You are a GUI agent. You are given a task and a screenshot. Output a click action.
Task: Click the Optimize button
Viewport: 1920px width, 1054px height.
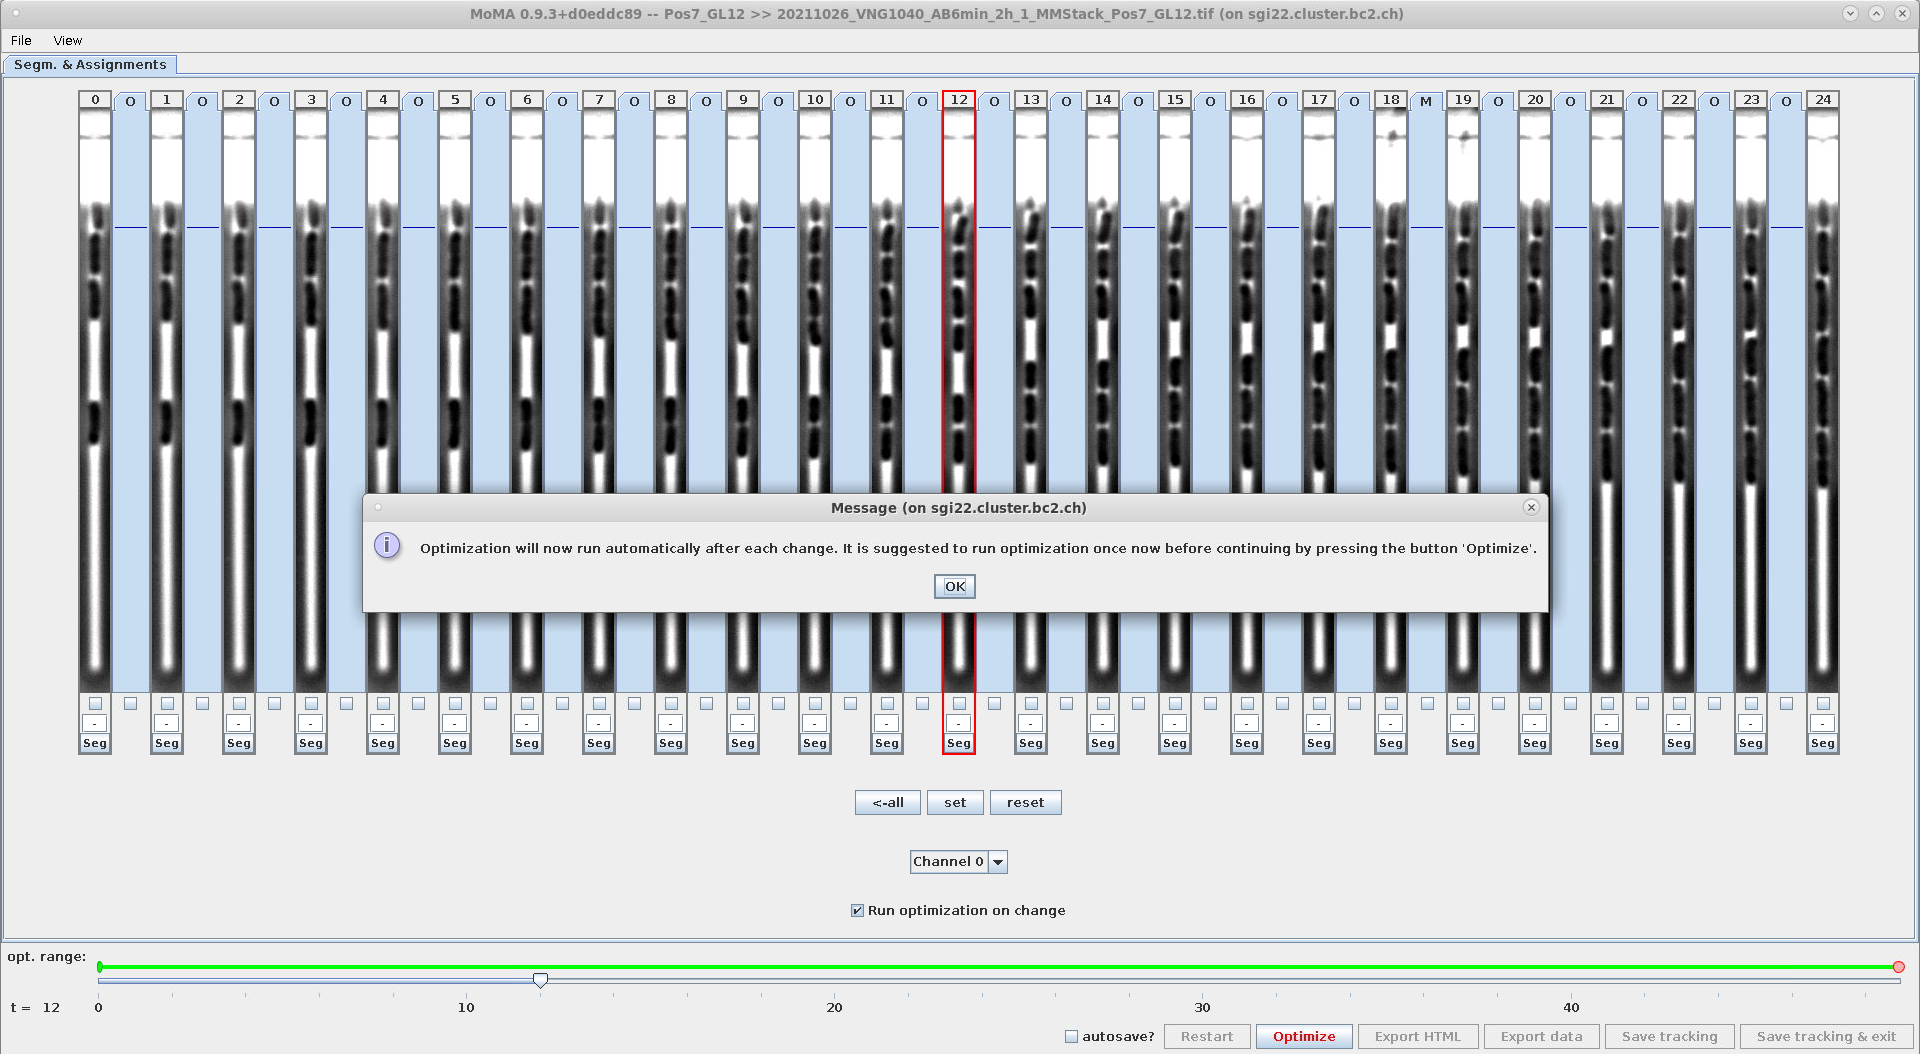tap(1304, 1036)
